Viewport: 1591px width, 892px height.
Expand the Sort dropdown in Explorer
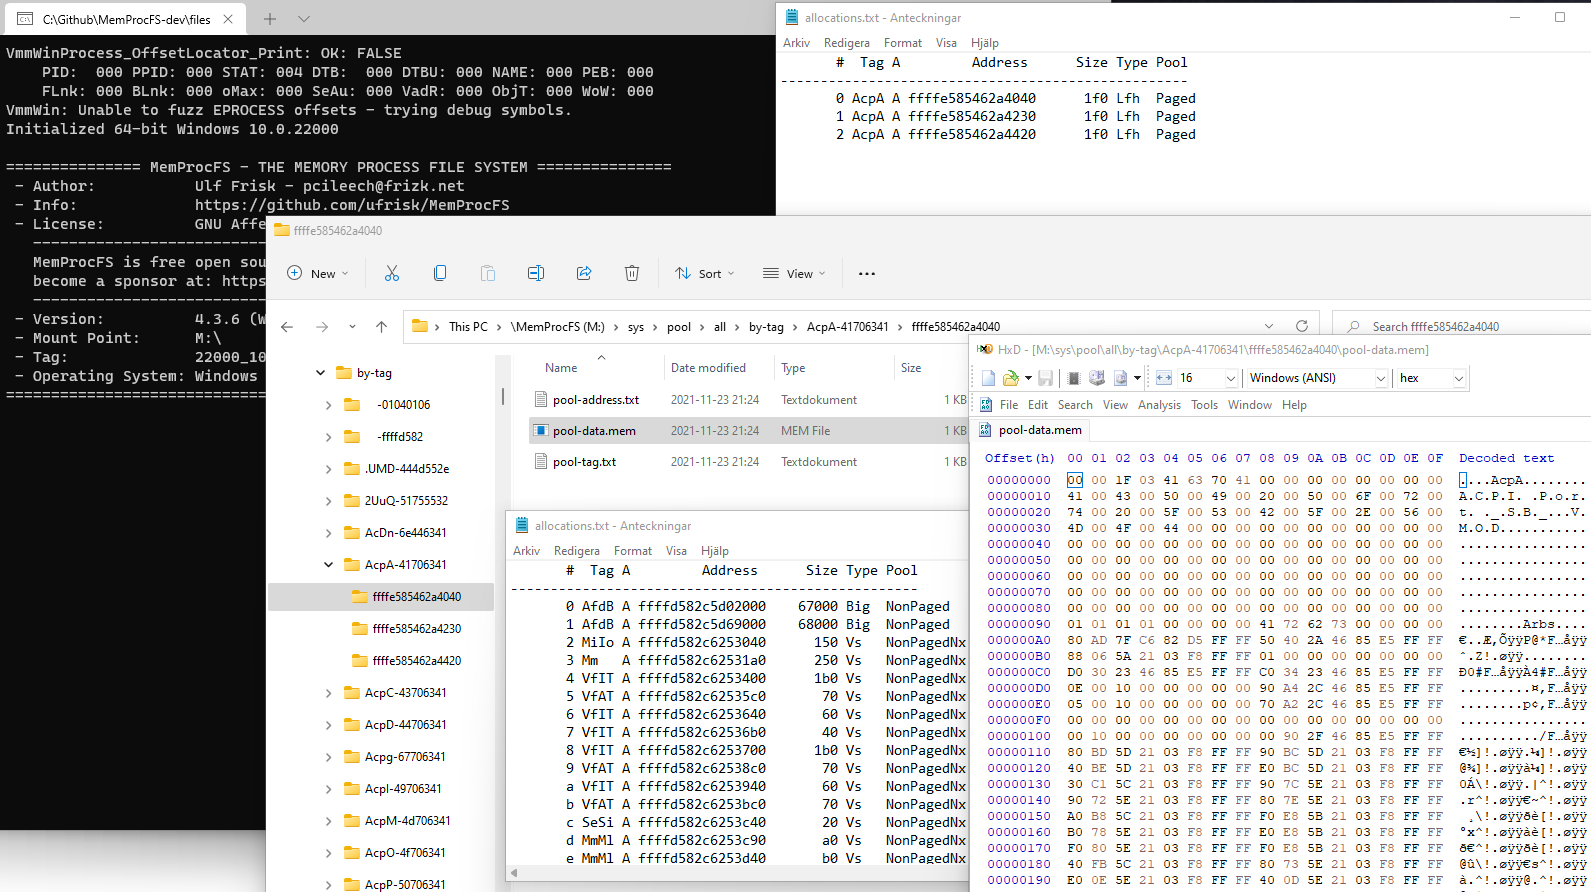pyautogui.click(x=705, y=273)
